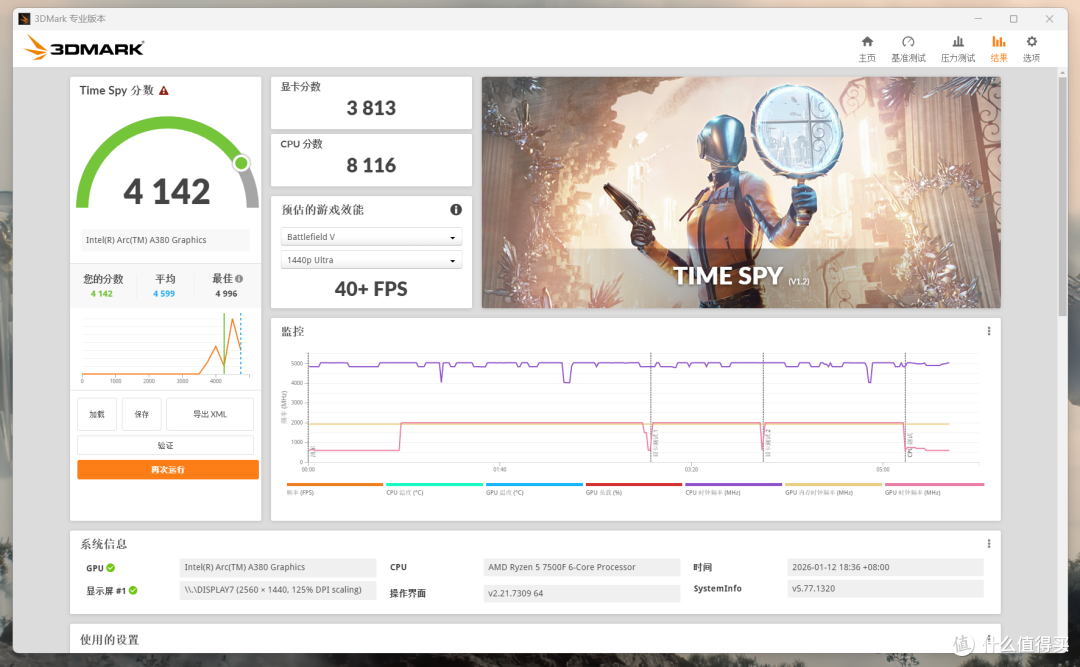This screenshot has height=667, width=1080.
Task: Click the orange 再次运行 run again button
Action: (168, 469)
